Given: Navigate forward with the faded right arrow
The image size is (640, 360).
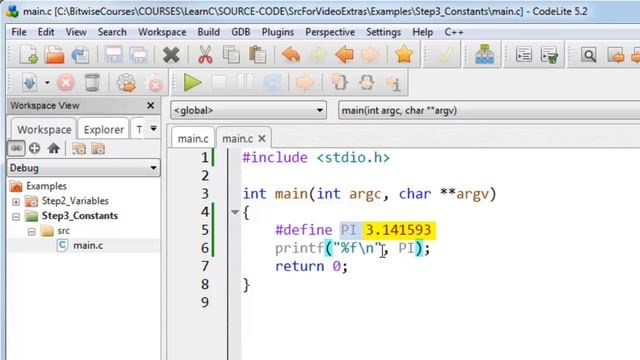Looking at the screenshot, I should click(370, 55).
